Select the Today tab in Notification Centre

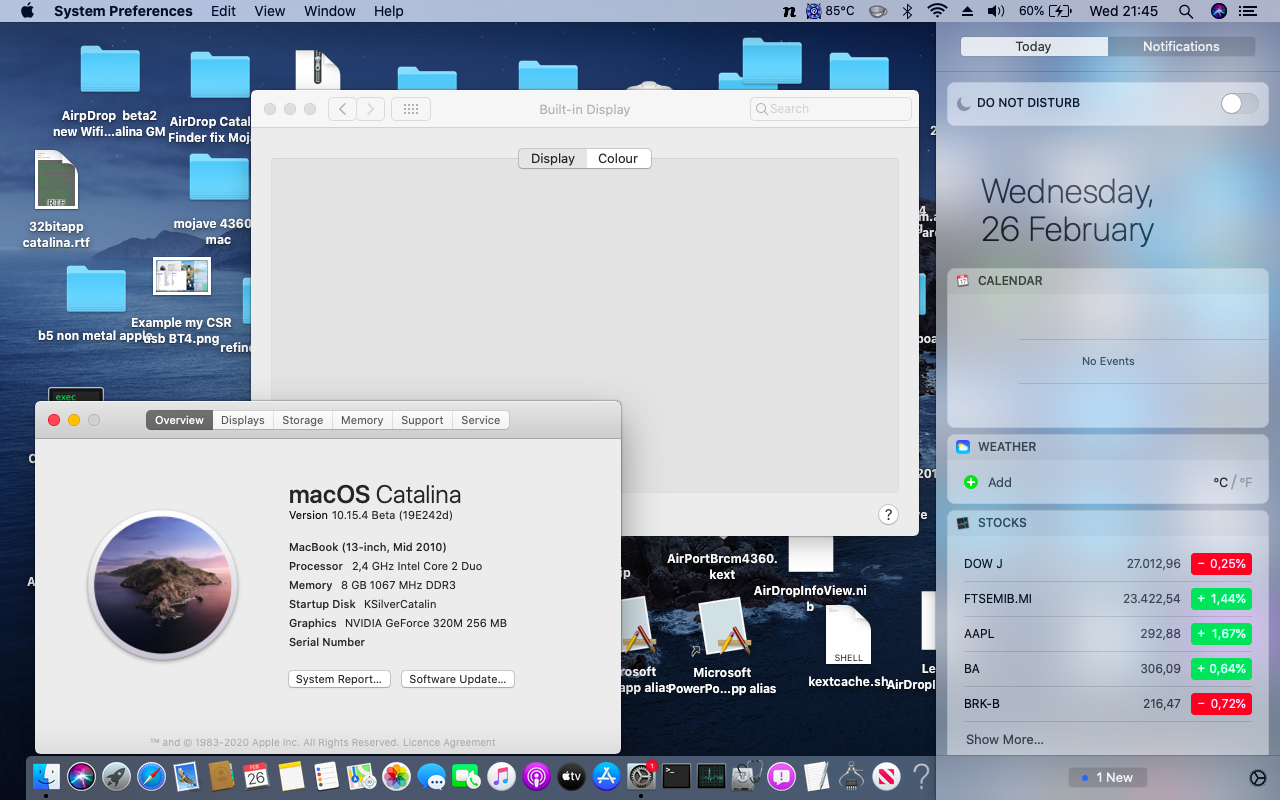[x=1033, y=46]
